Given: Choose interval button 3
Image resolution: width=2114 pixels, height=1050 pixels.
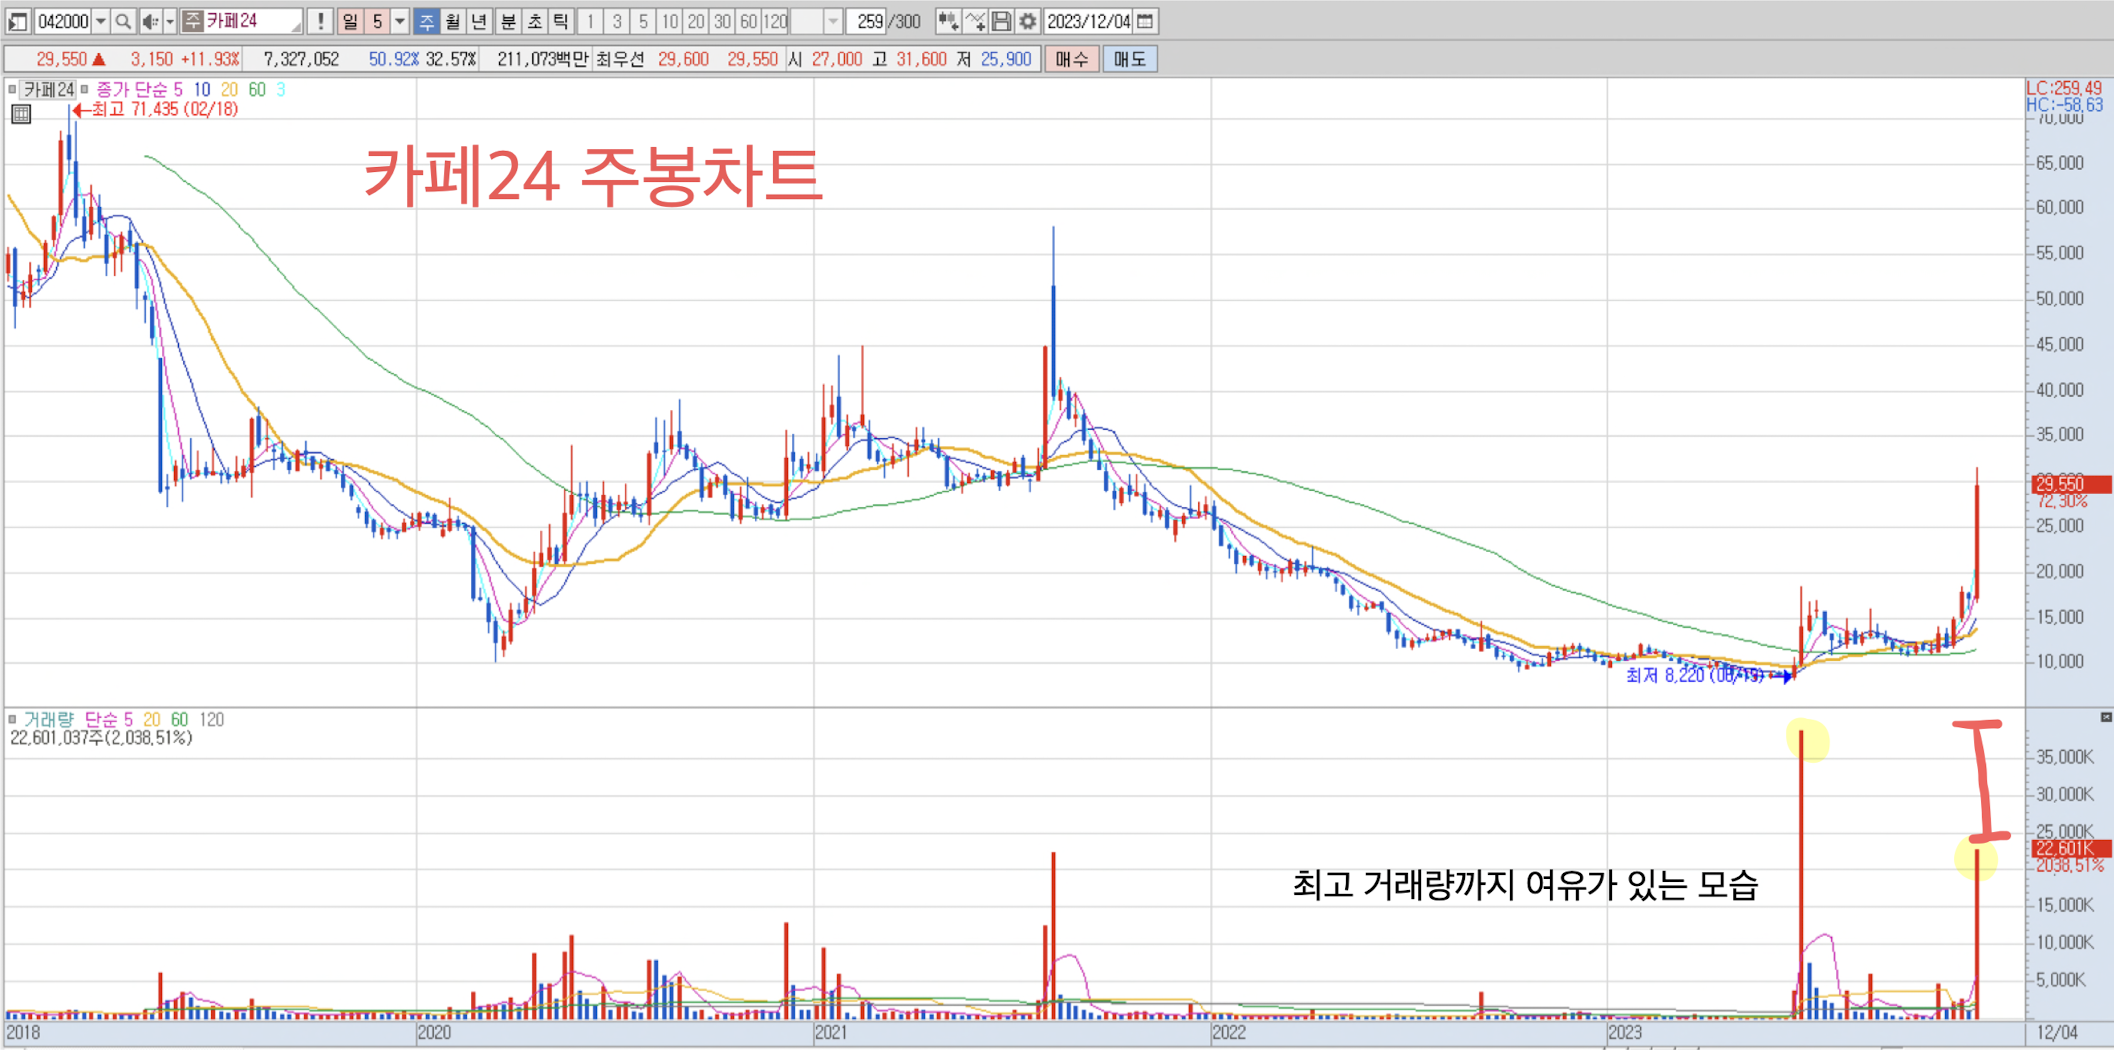Looking at the screenshot, I should click(x=617, y=21).
